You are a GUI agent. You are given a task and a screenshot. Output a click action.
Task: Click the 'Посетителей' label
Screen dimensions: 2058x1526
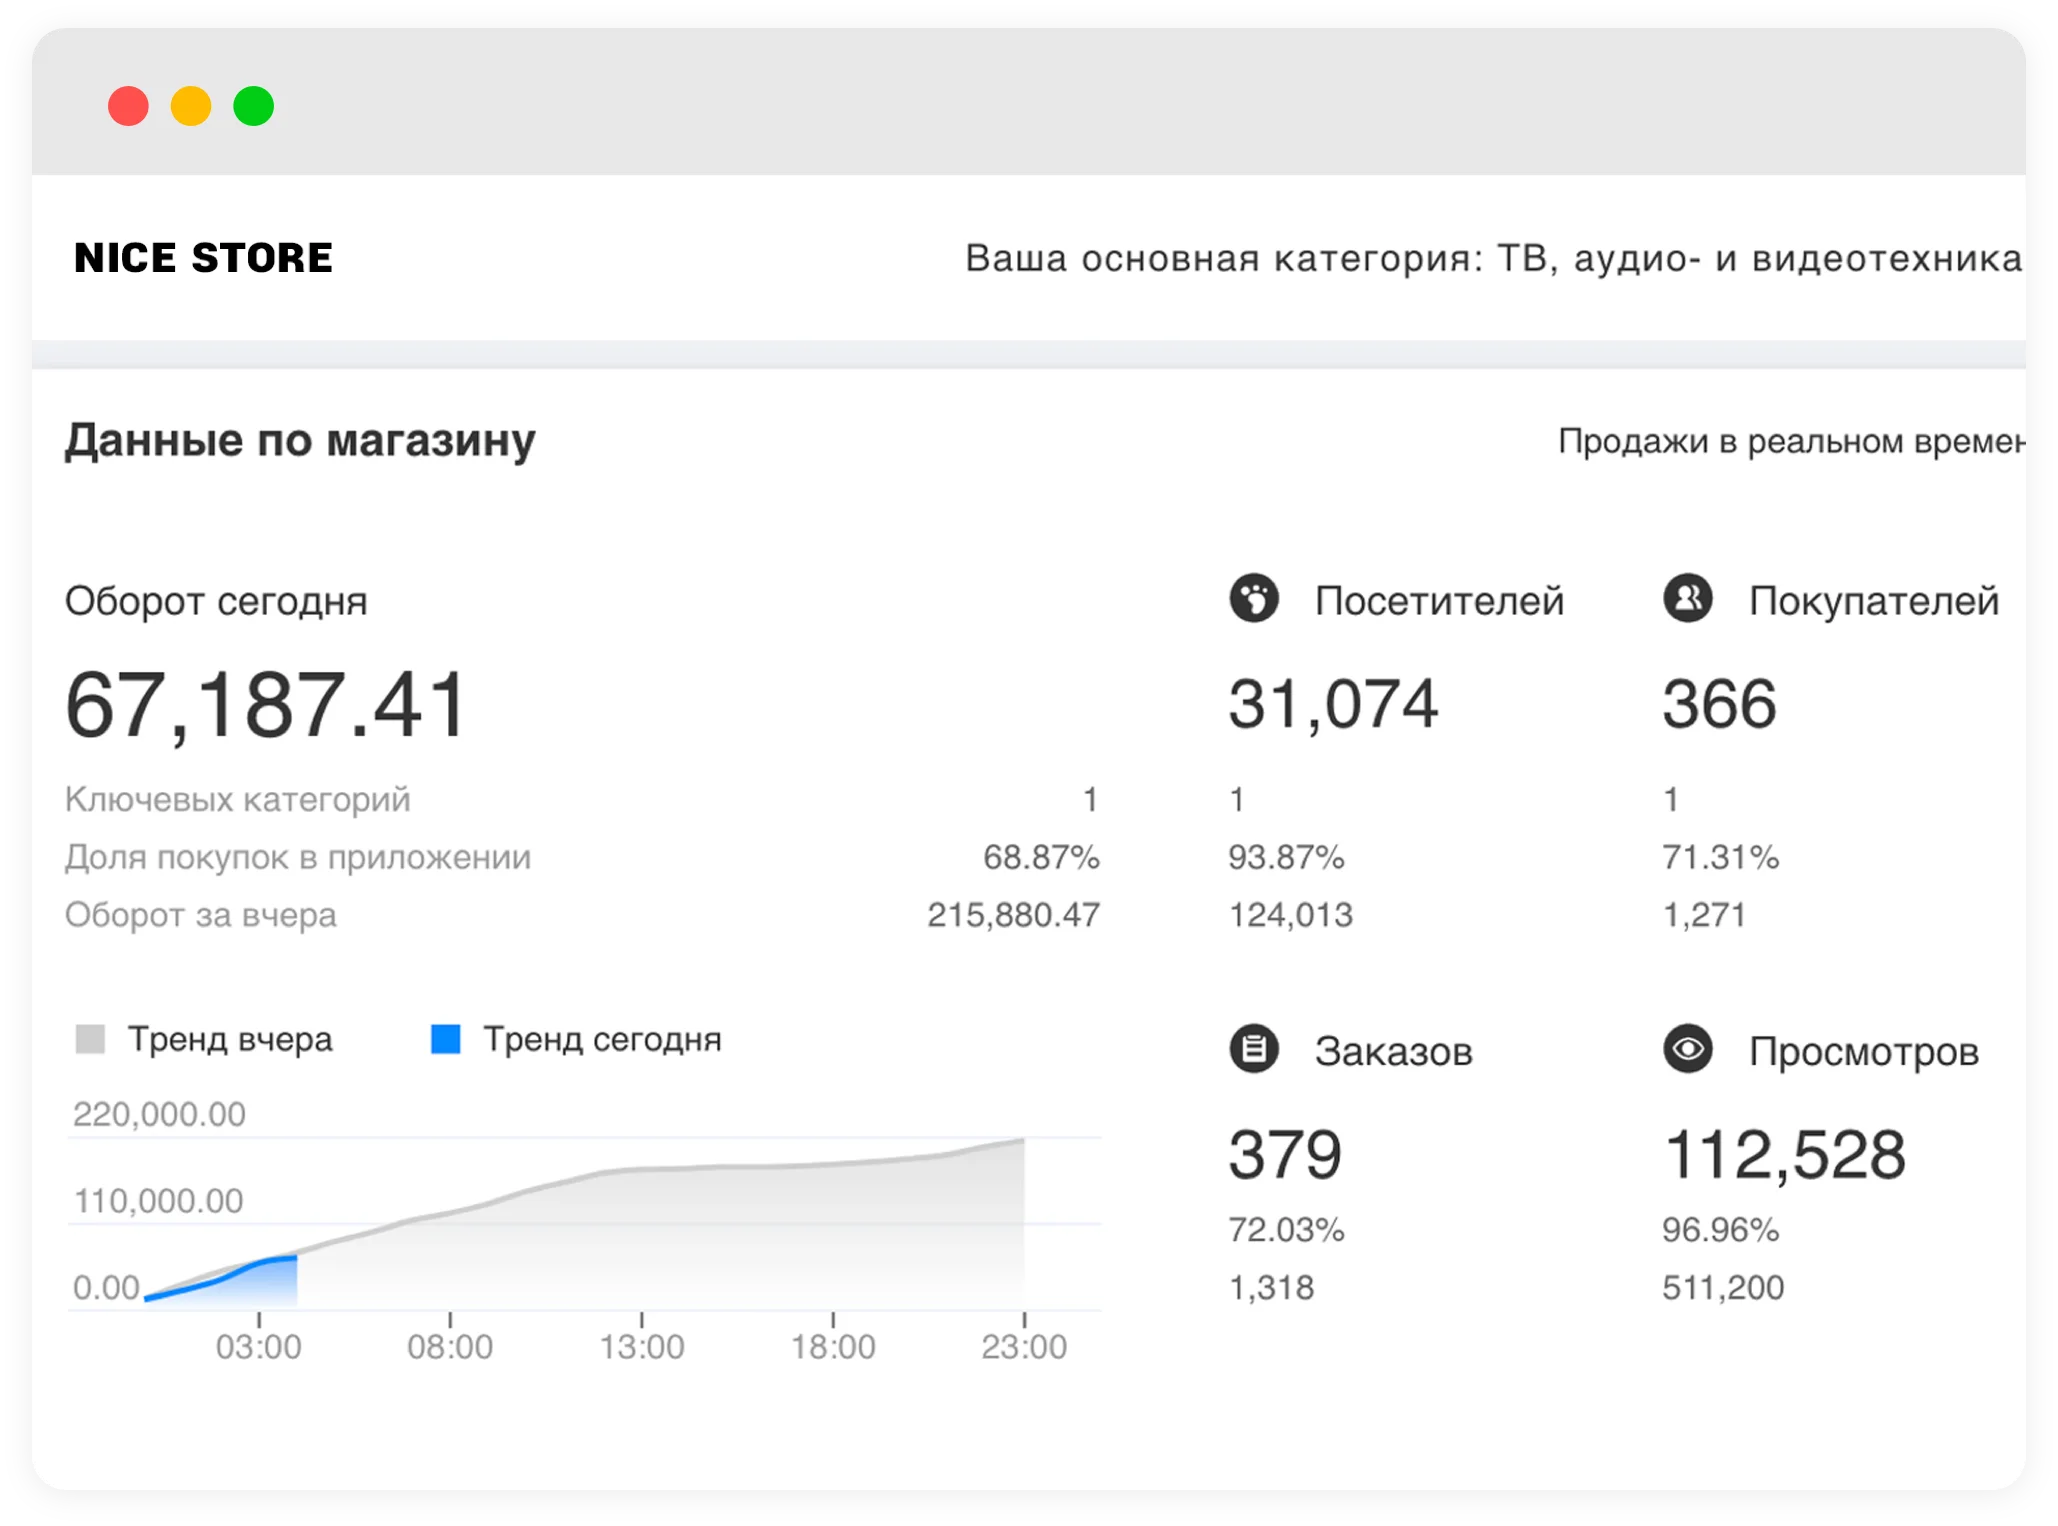pyautogui.click(x=1439, y=601)
